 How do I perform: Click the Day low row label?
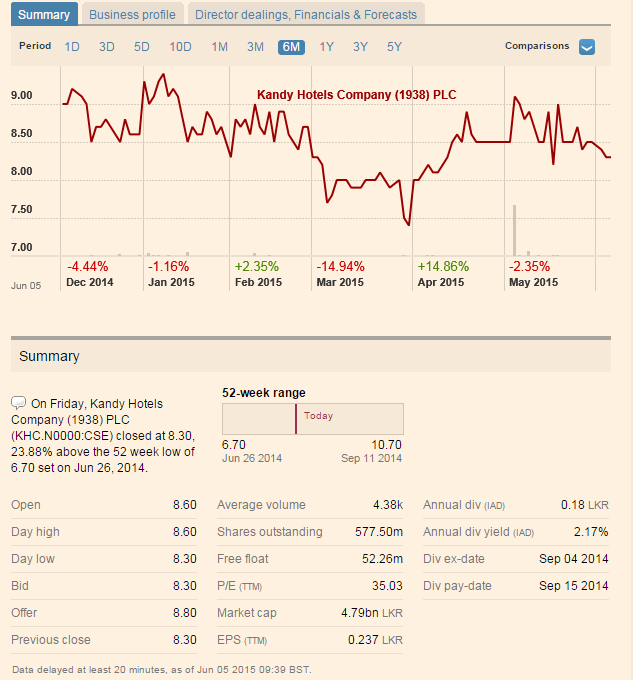coord(33,559)
